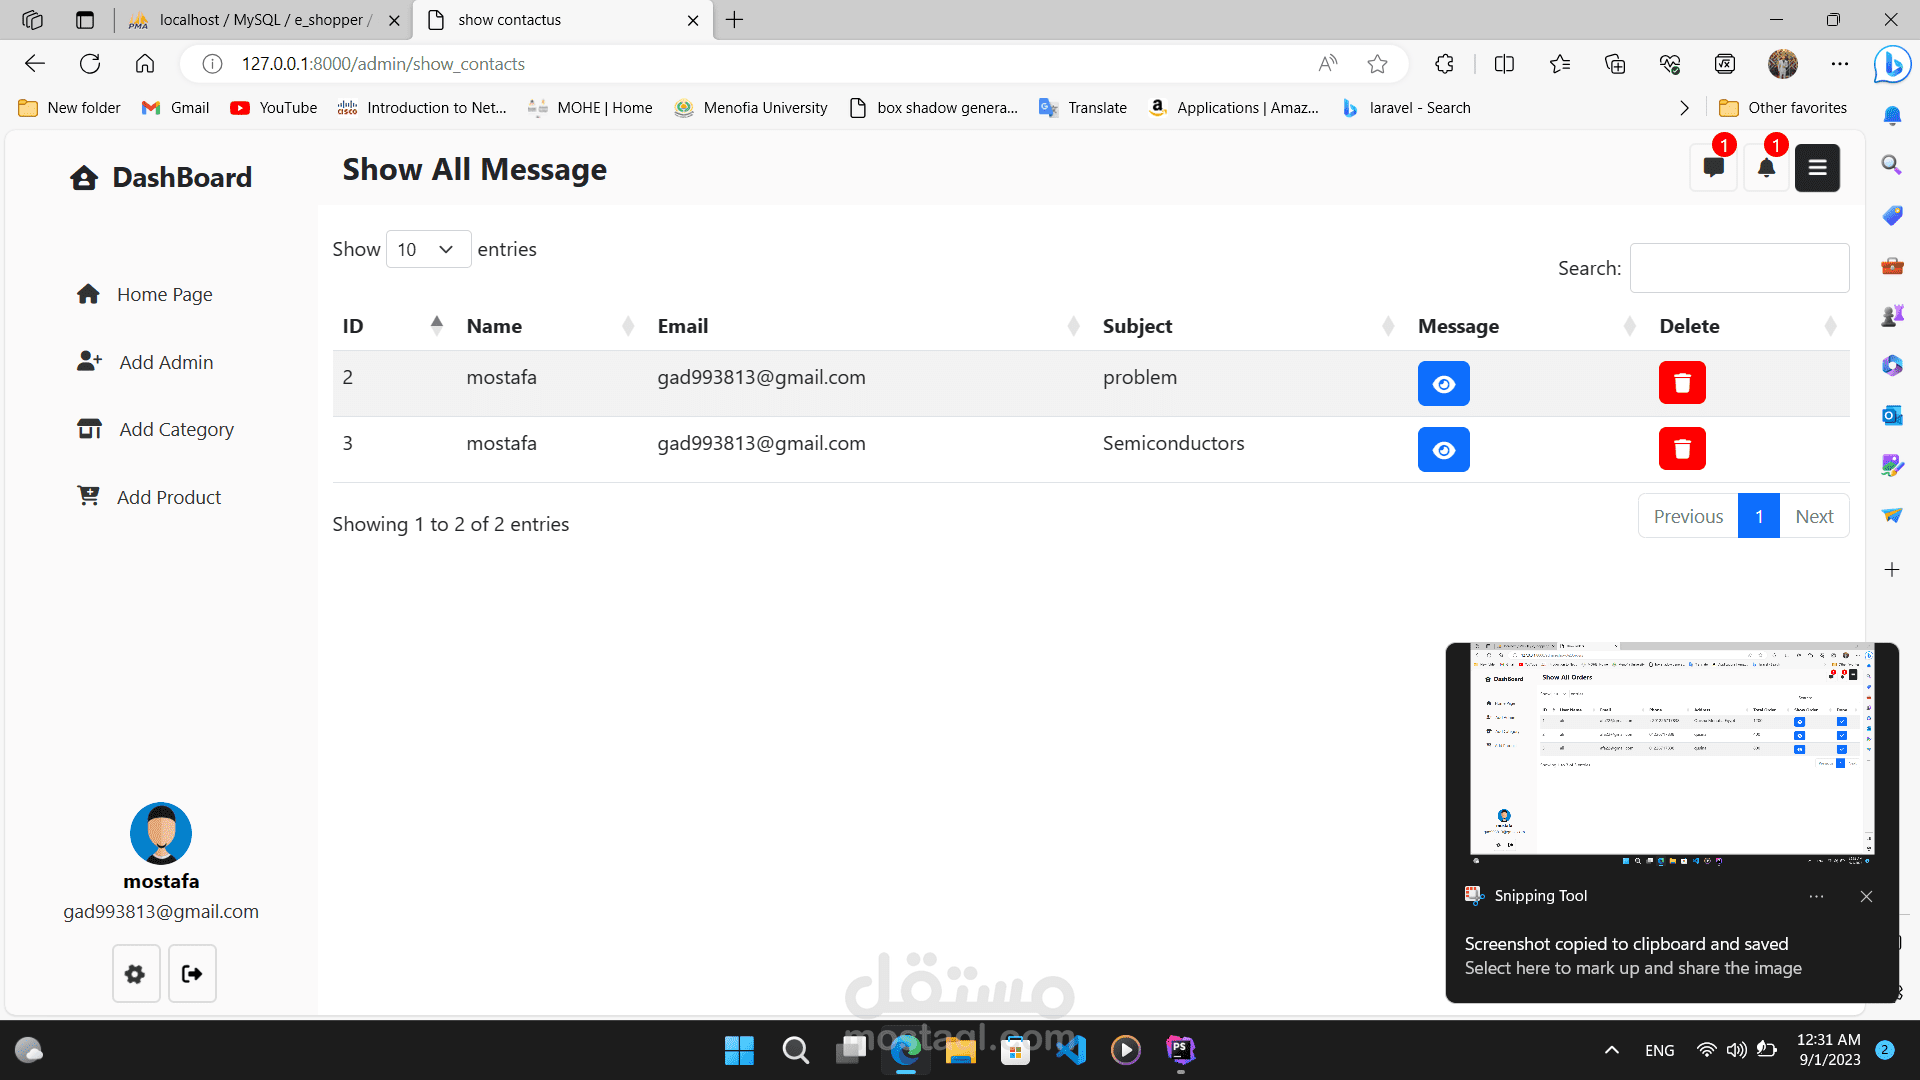
Task: Click the logout icon button
Action: [192, 973]
